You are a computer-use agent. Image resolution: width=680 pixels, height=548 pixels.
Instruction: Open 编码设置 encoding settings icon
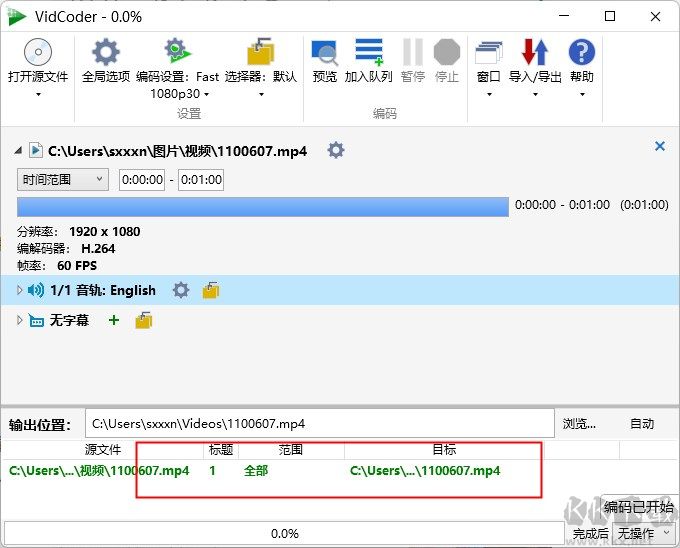tap(177, 51)
